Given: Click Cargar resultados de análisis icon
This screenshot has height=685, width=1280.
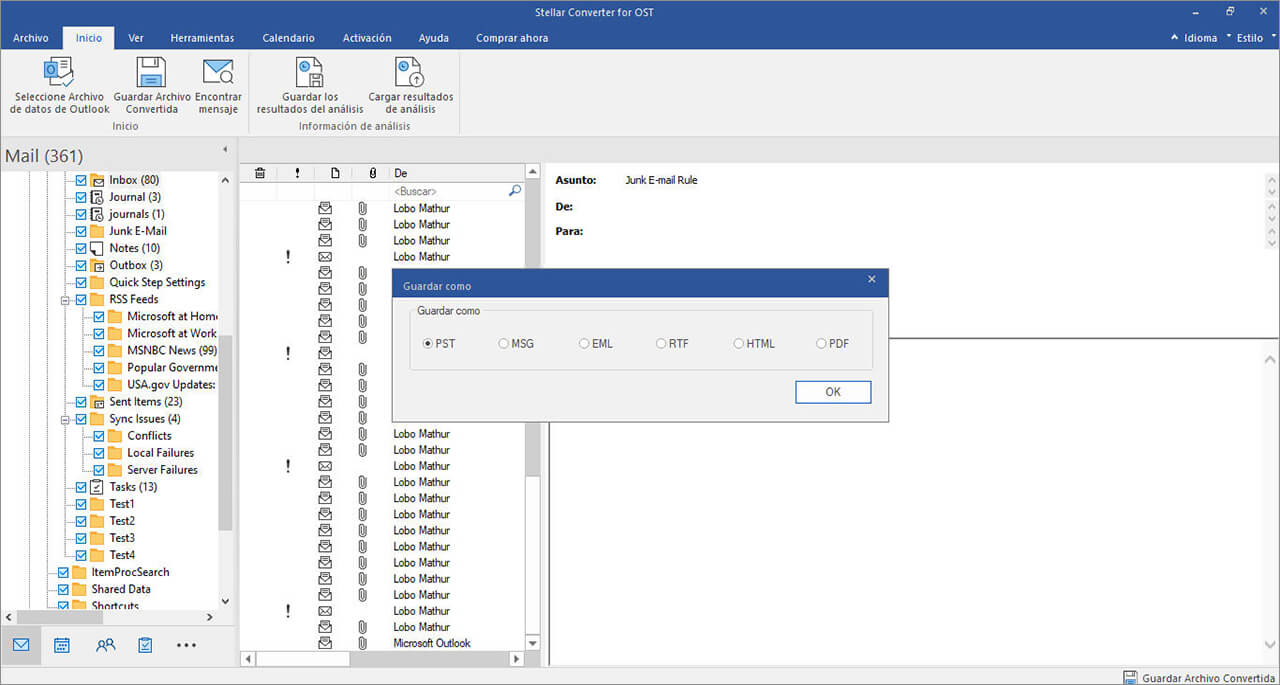Looking at the screenshot, I should pyautogui.click(x=410, y=72).
